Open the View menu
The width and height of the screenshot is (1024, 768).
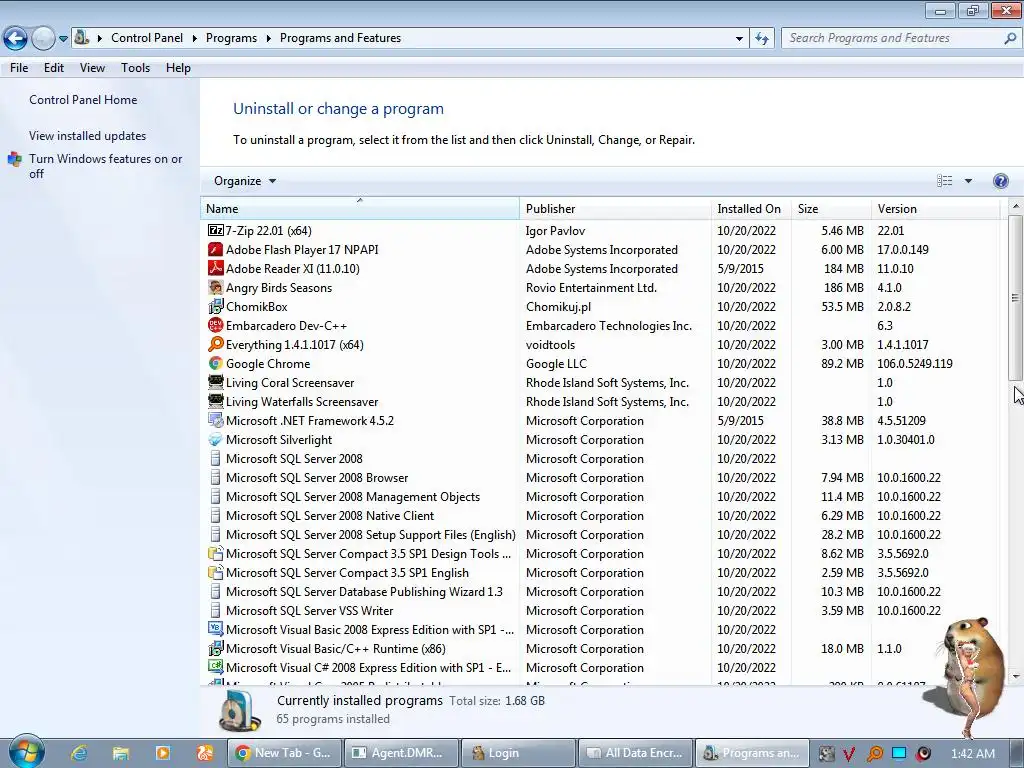(x=92, y=68)
